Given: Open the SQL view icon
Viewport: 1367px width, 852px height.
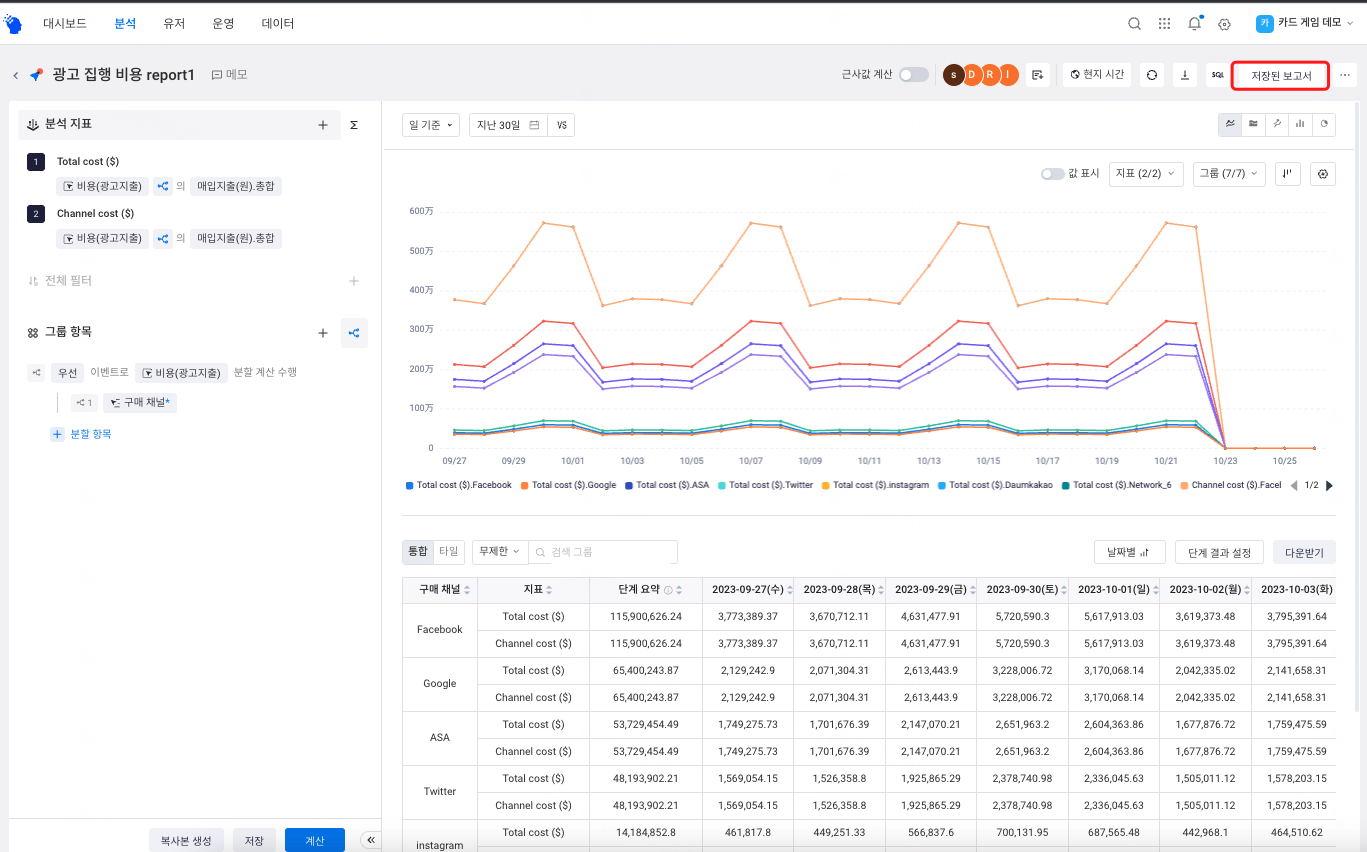Looking at the screenshot, I should (1217, 75).
